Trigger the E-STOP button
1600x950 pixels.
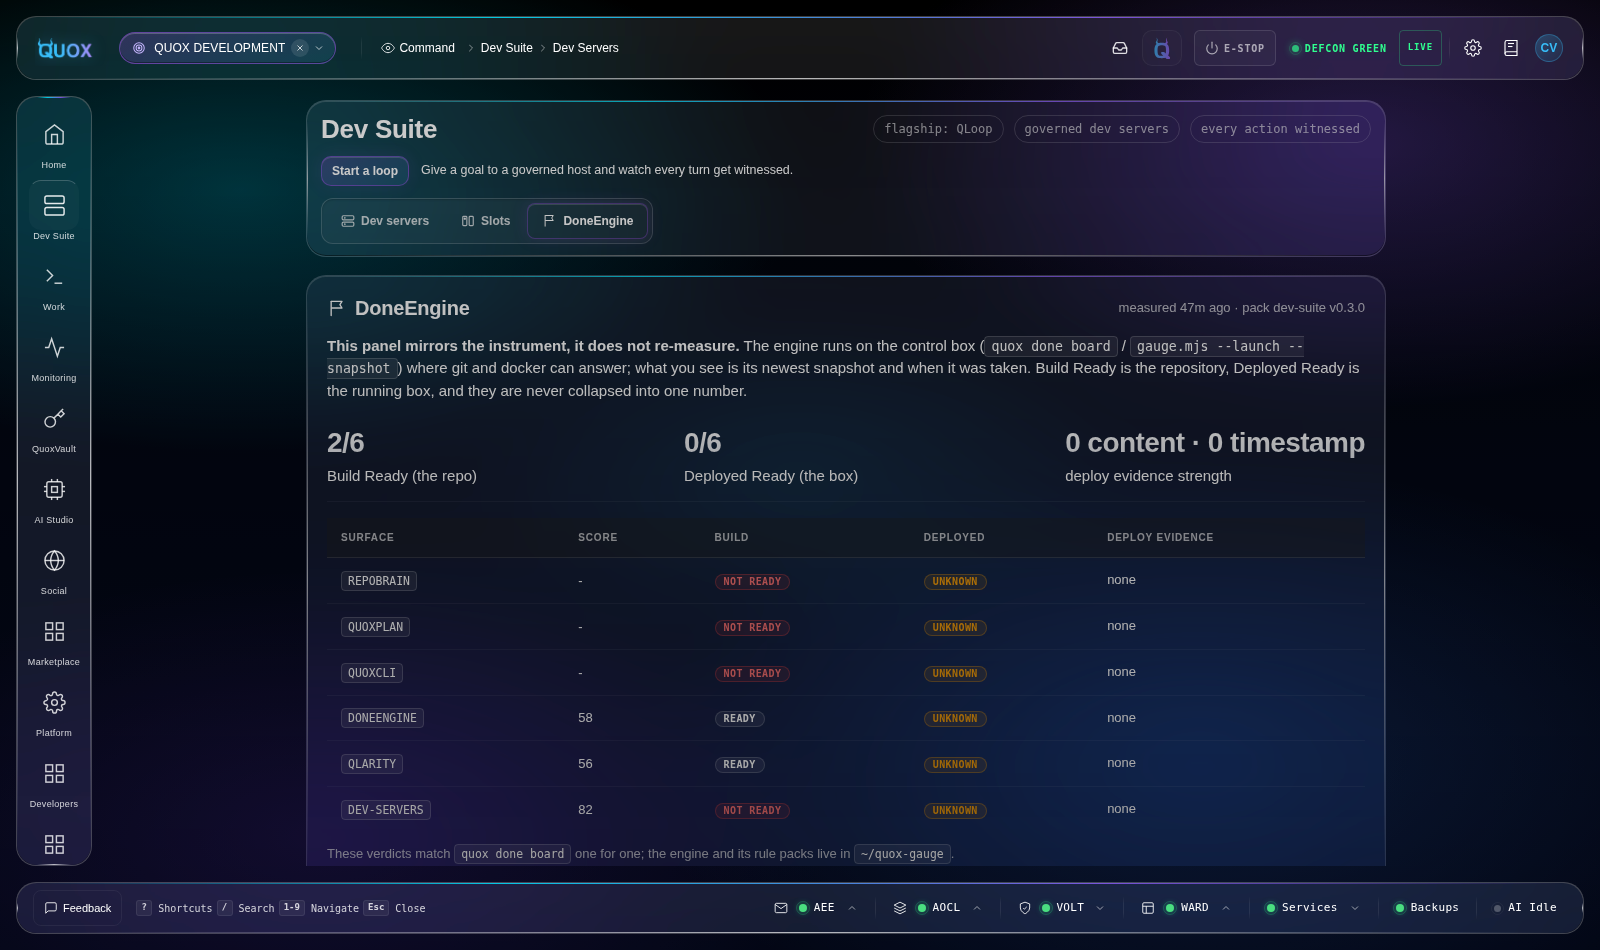(1235, 48)
